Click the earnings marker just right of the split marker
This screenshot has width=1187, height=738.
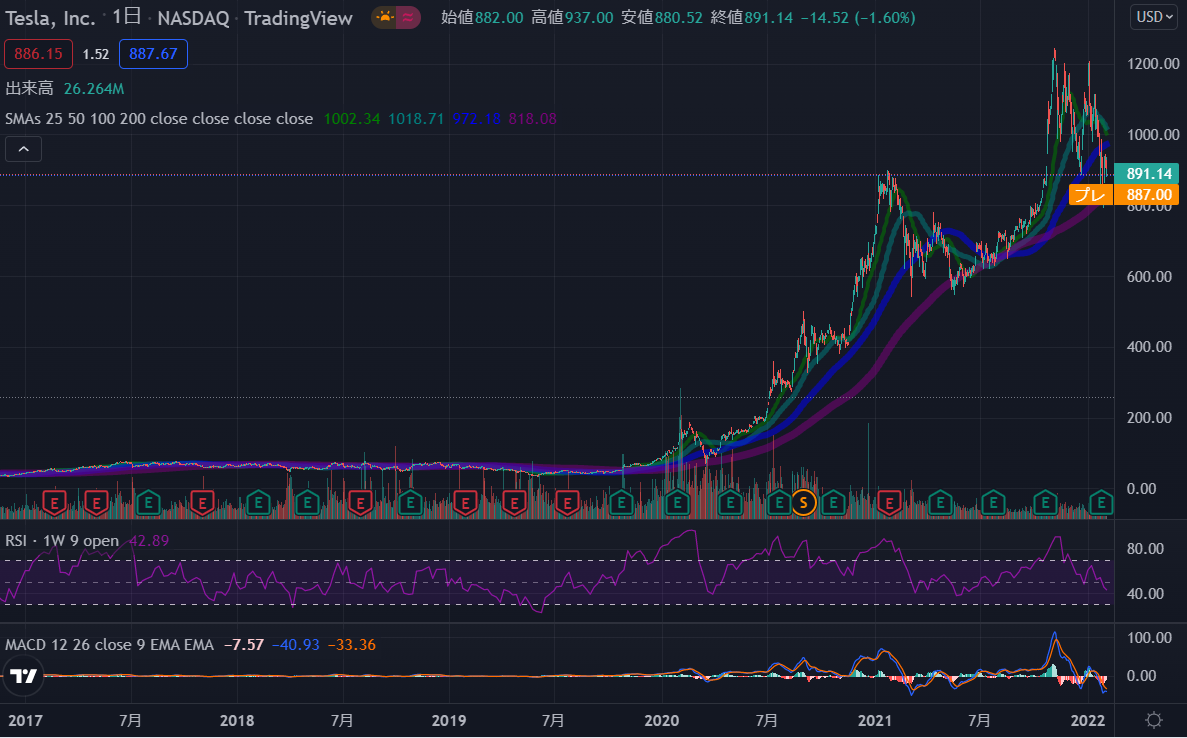(x=833, y=502)
